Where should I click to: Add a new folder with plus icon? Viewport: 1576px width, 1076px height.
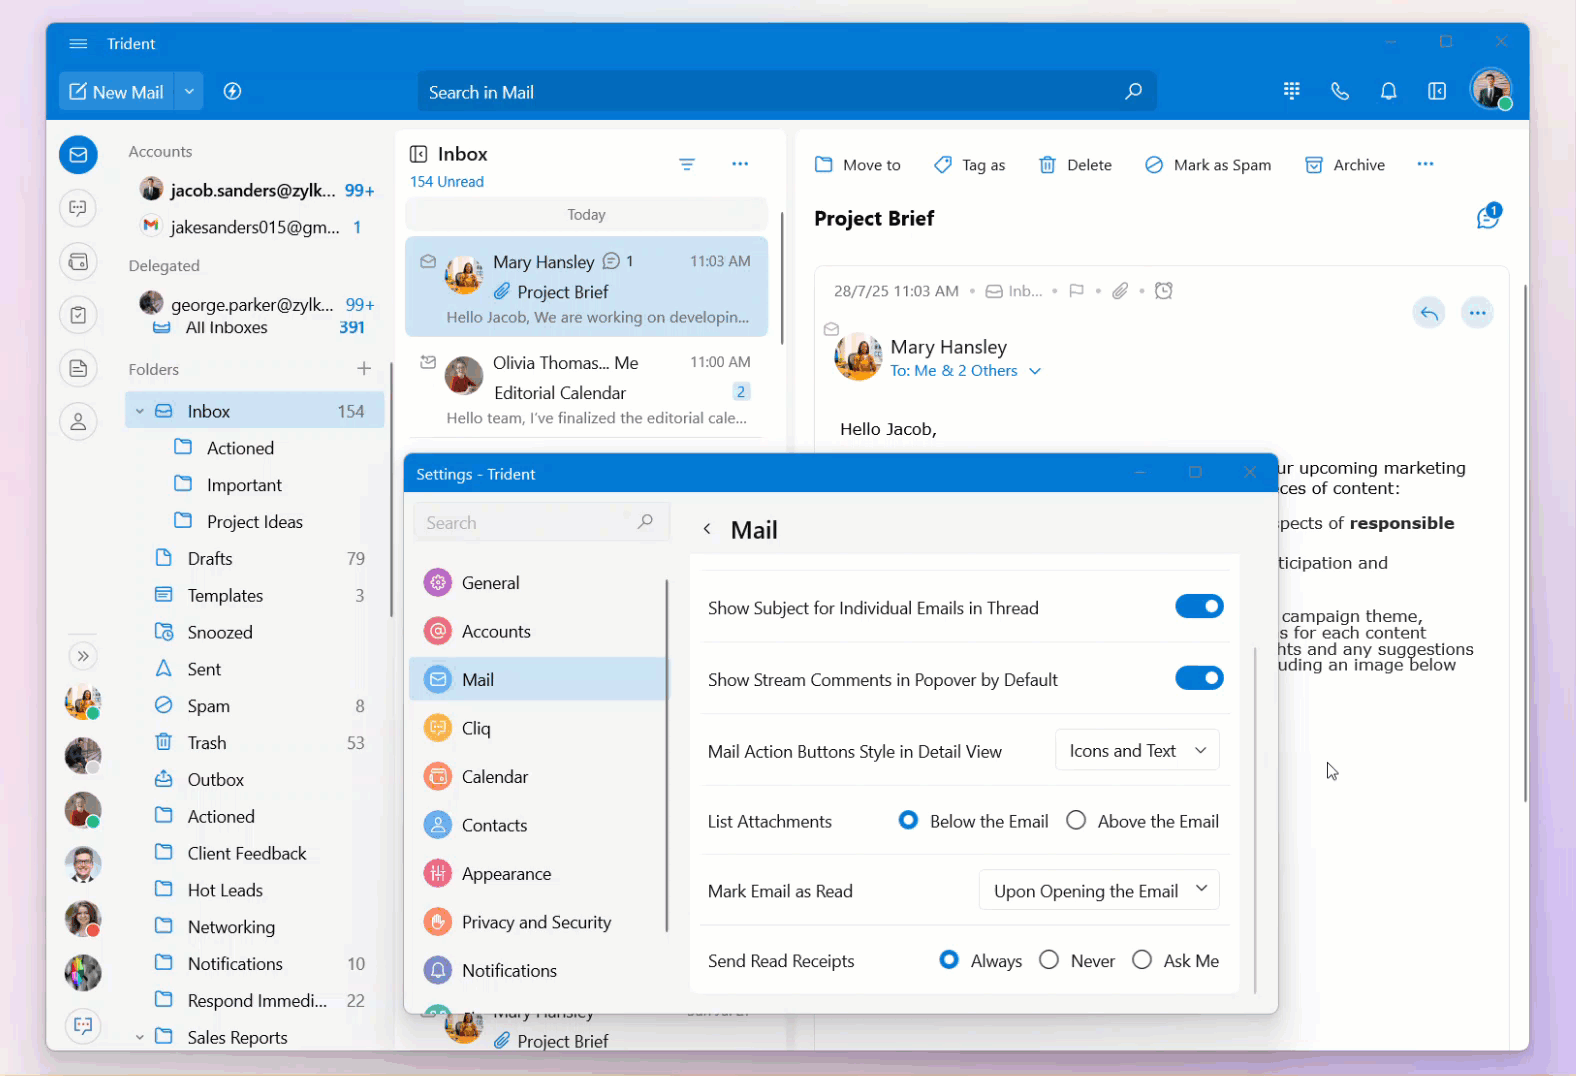[x=364, y=369]
